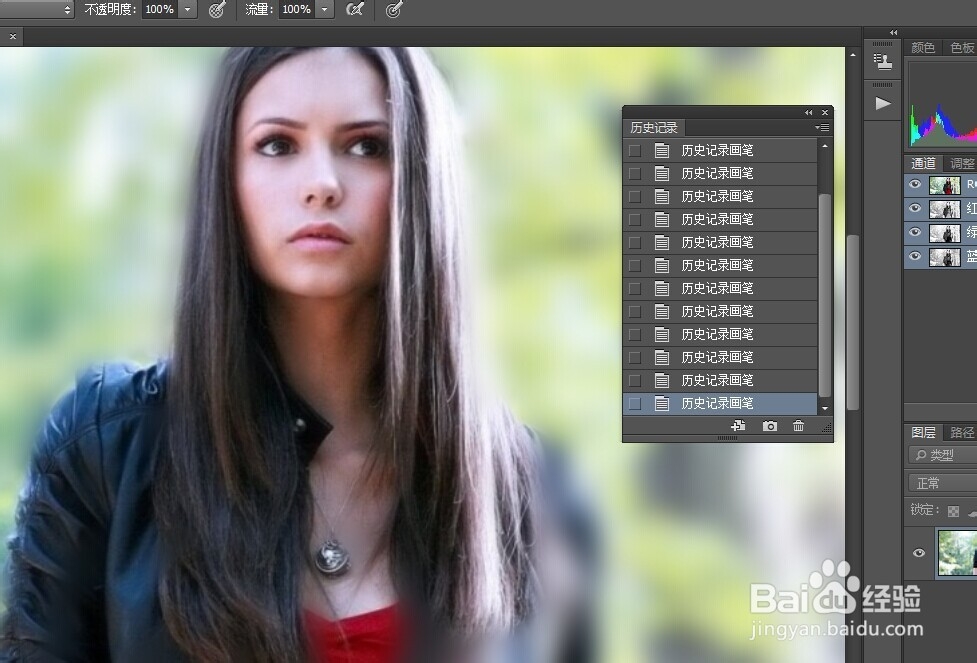Set history brush source on topmost listed state

pos(635,150)
